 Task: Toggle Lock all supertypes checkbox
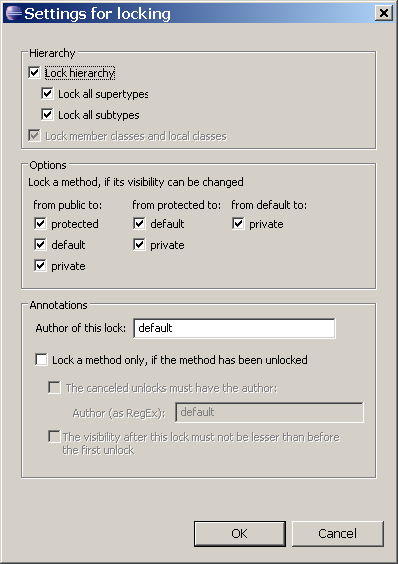(x=47, y=94)
